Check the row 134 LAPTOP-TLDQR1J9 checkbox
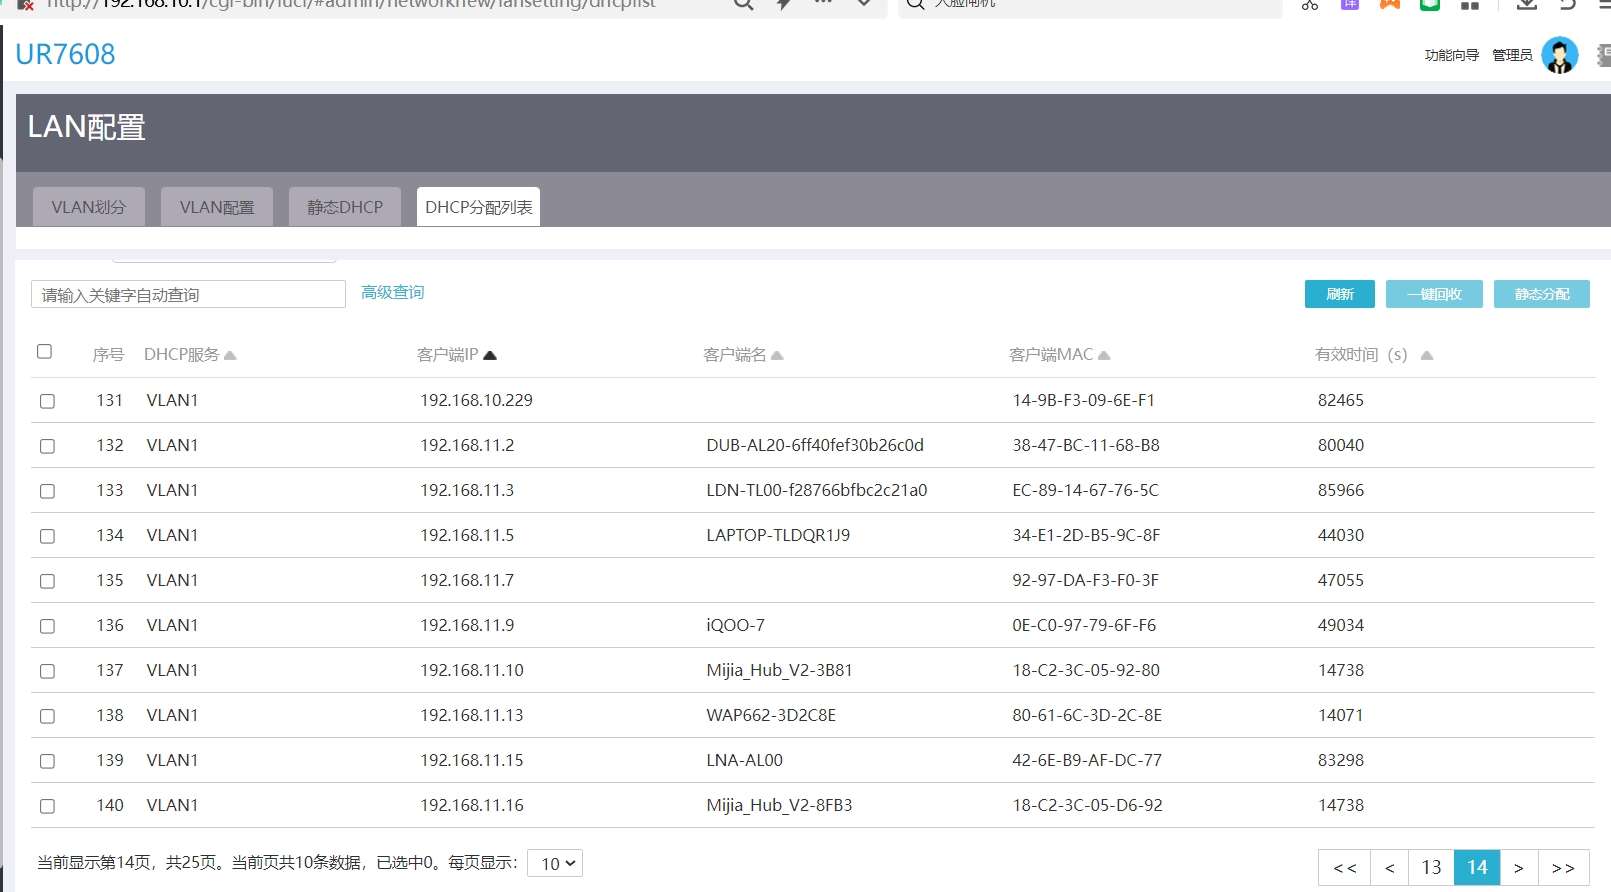The width and height of the screenshot is (1611, 892). pos(47,536)
